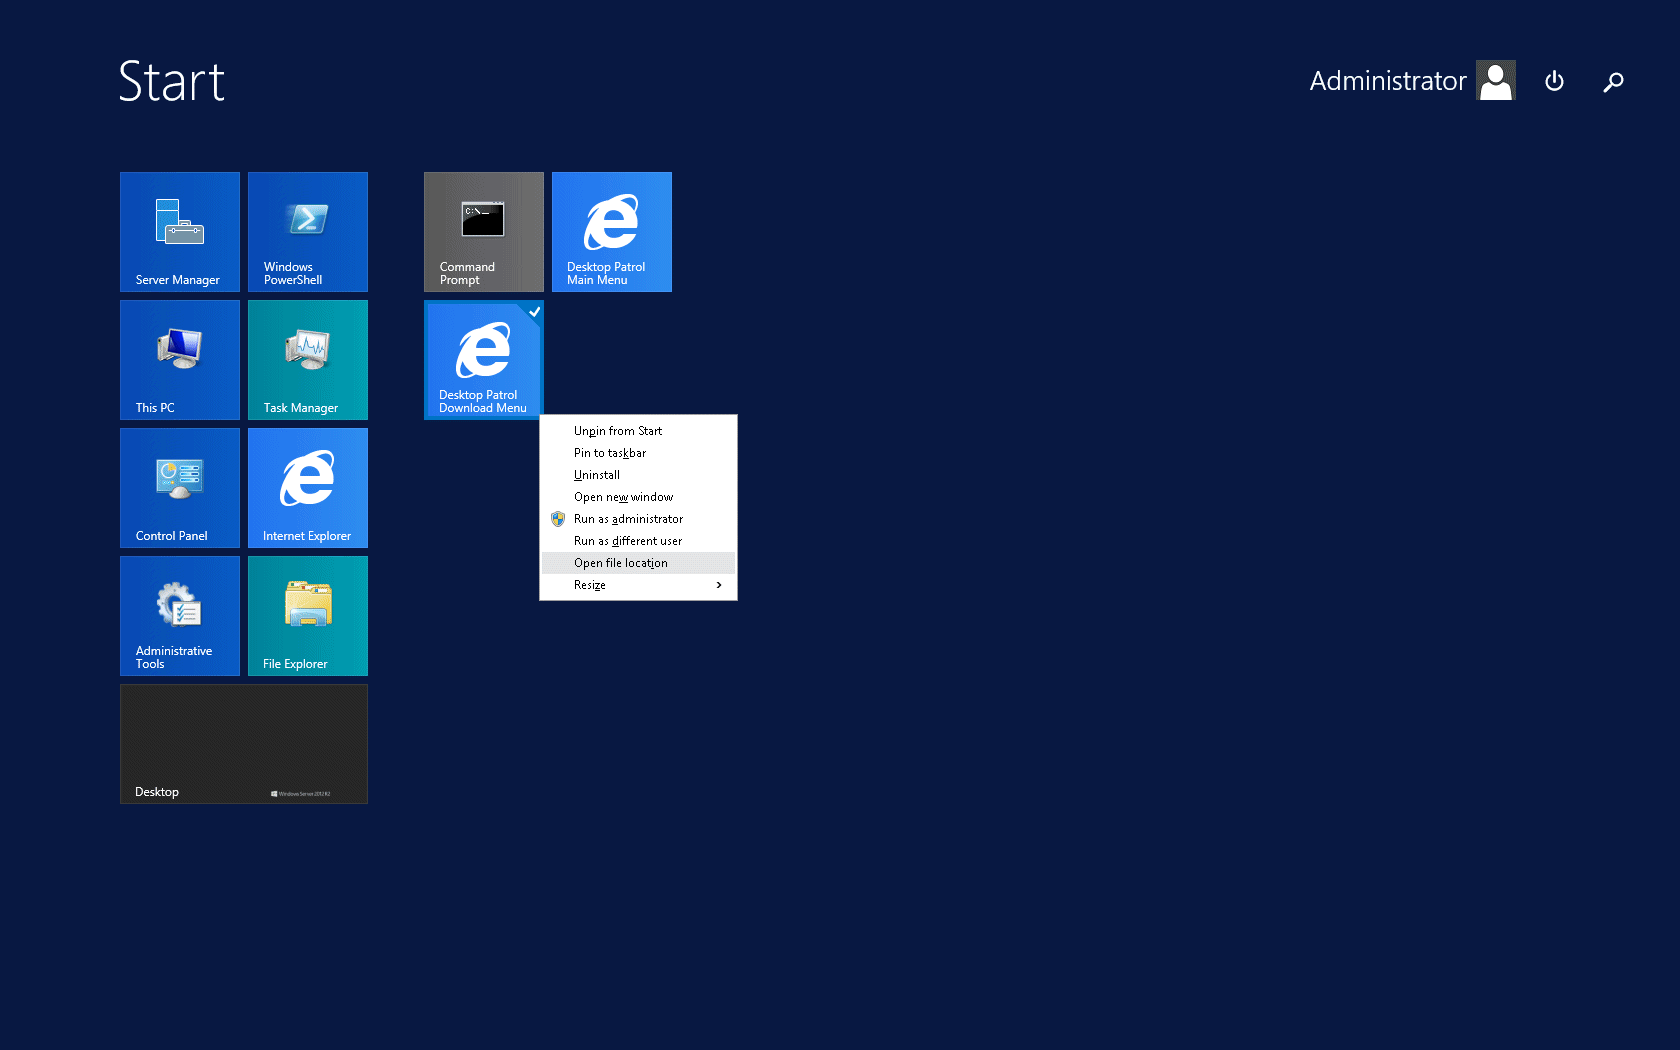Open the Command Prompt tile
Viewport: 1680px width, 1050px height.
pyautogui.click(x=484, y=232)
